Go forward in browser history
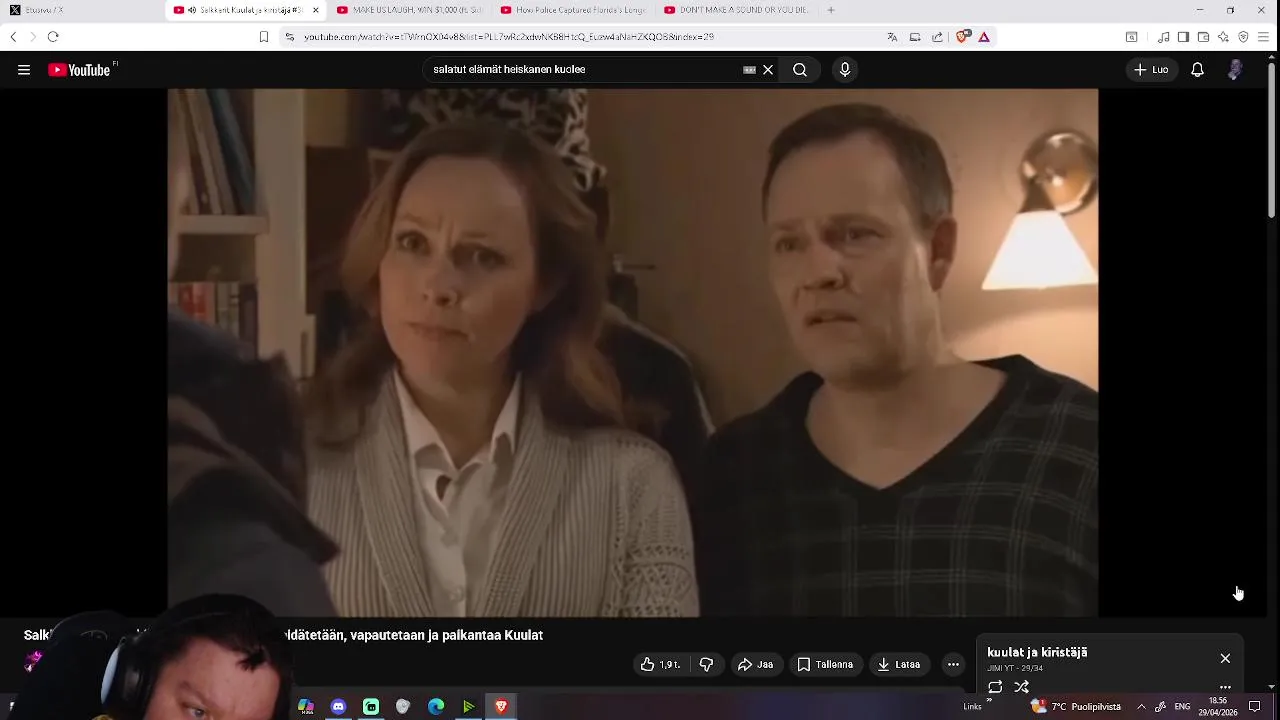Image resolution: width=1280 pixels, height=720 pixels. pyautogui.click(x=33, y=37)
